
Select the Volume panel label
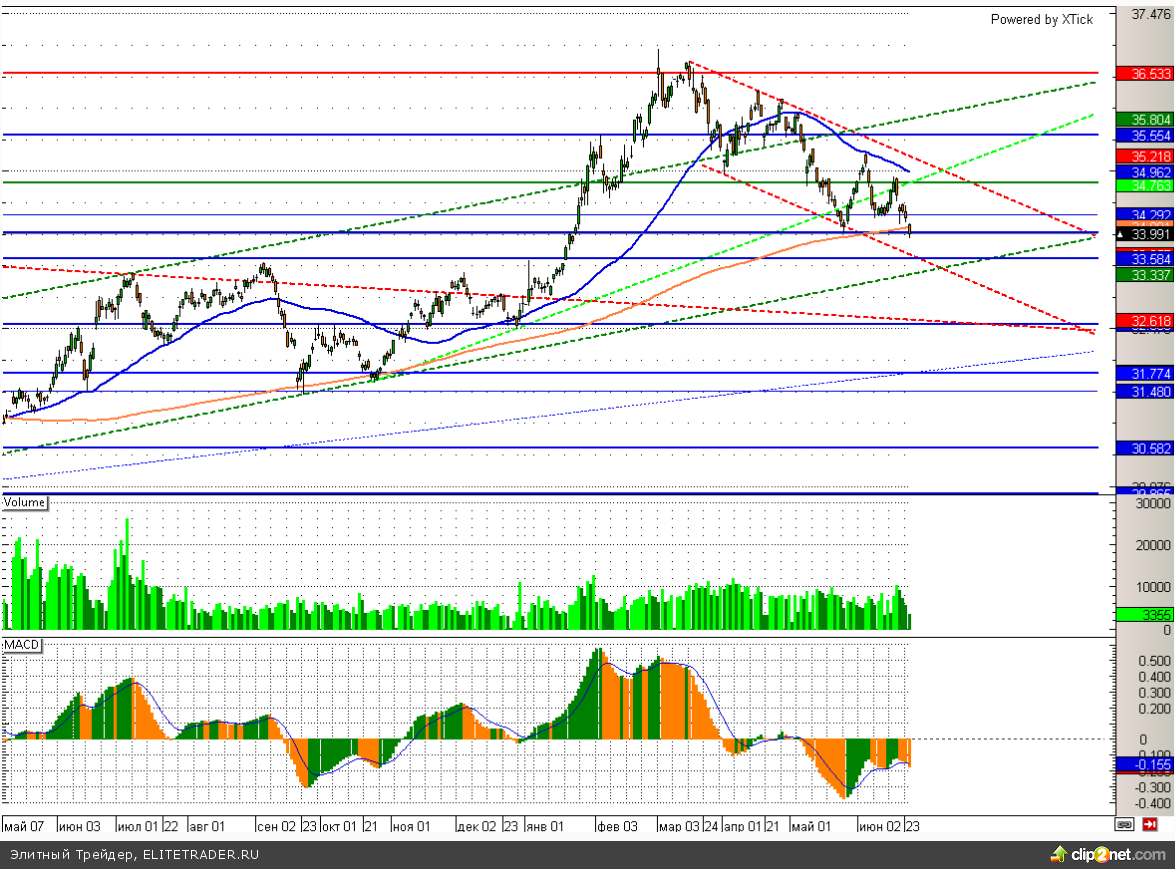[25, 502]
